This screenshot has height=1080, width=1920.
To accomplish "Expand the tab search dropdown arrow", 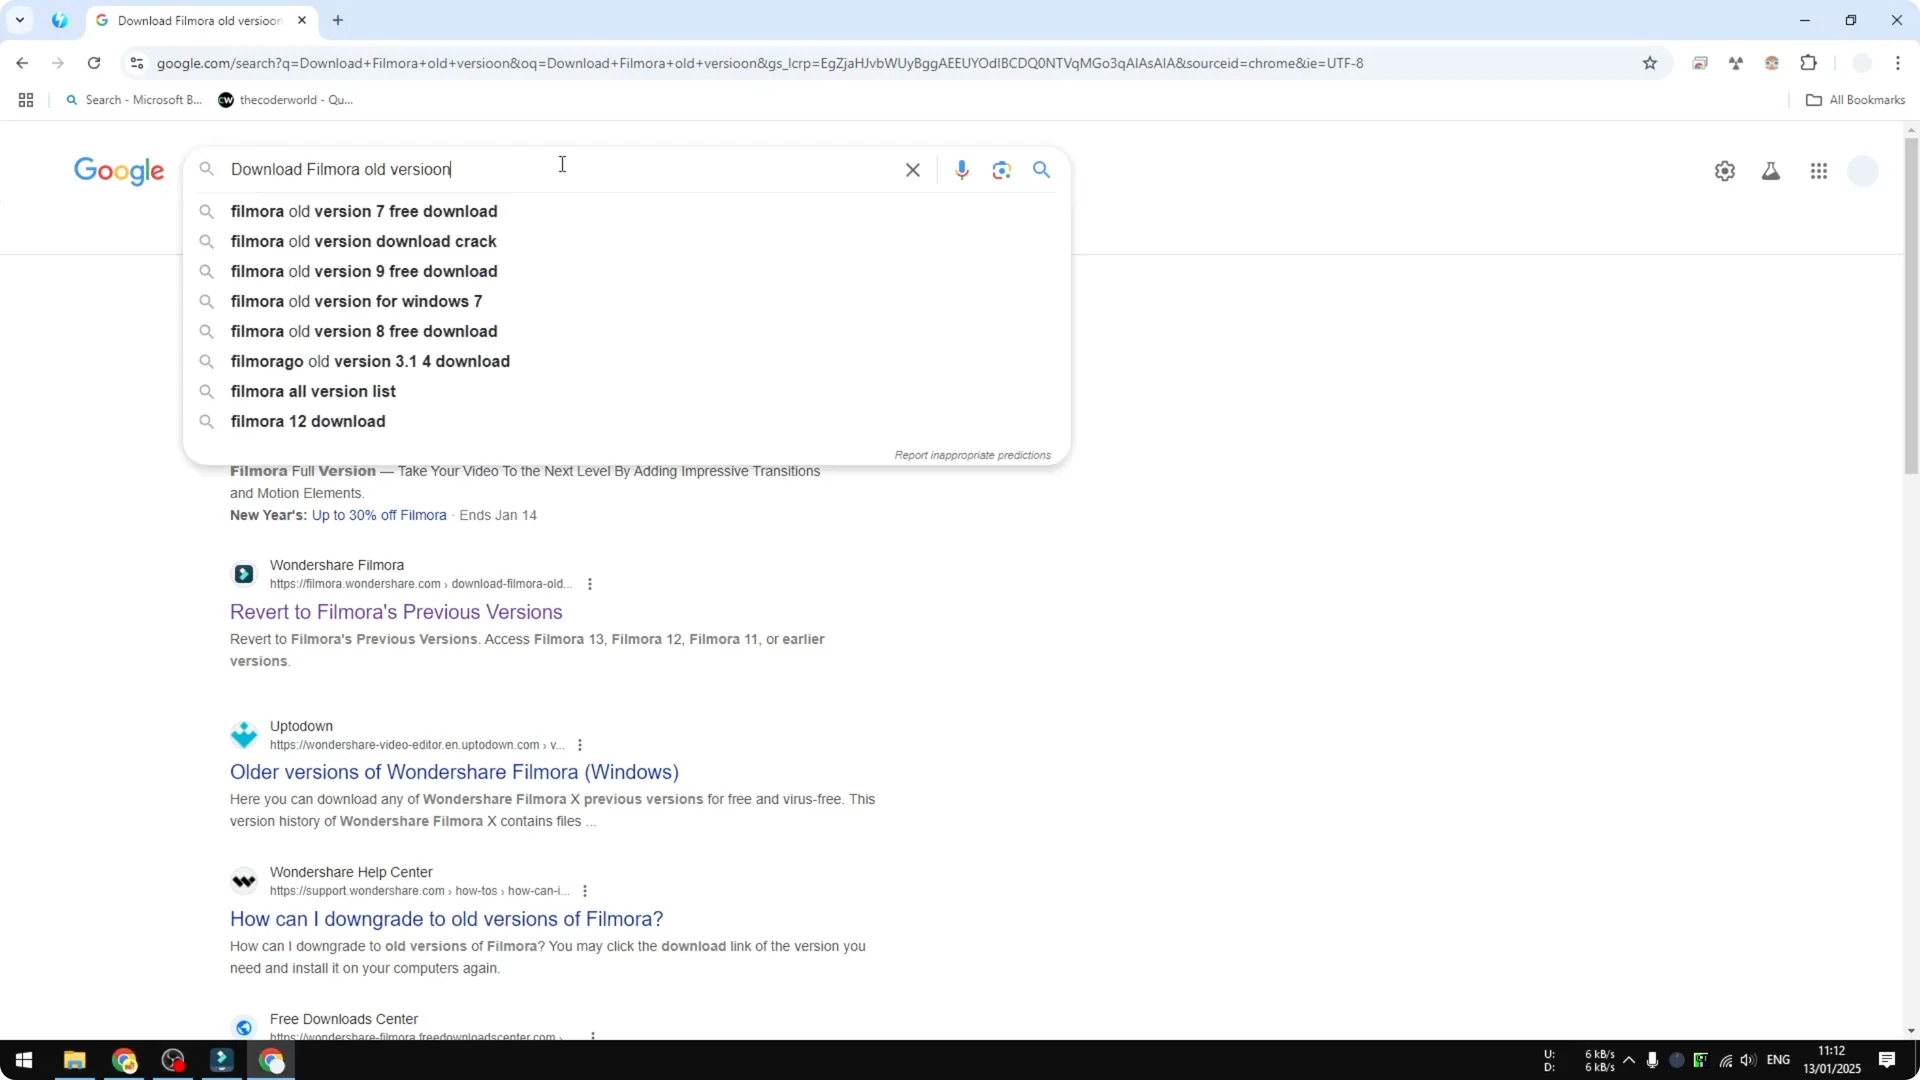I will (19, 20).
